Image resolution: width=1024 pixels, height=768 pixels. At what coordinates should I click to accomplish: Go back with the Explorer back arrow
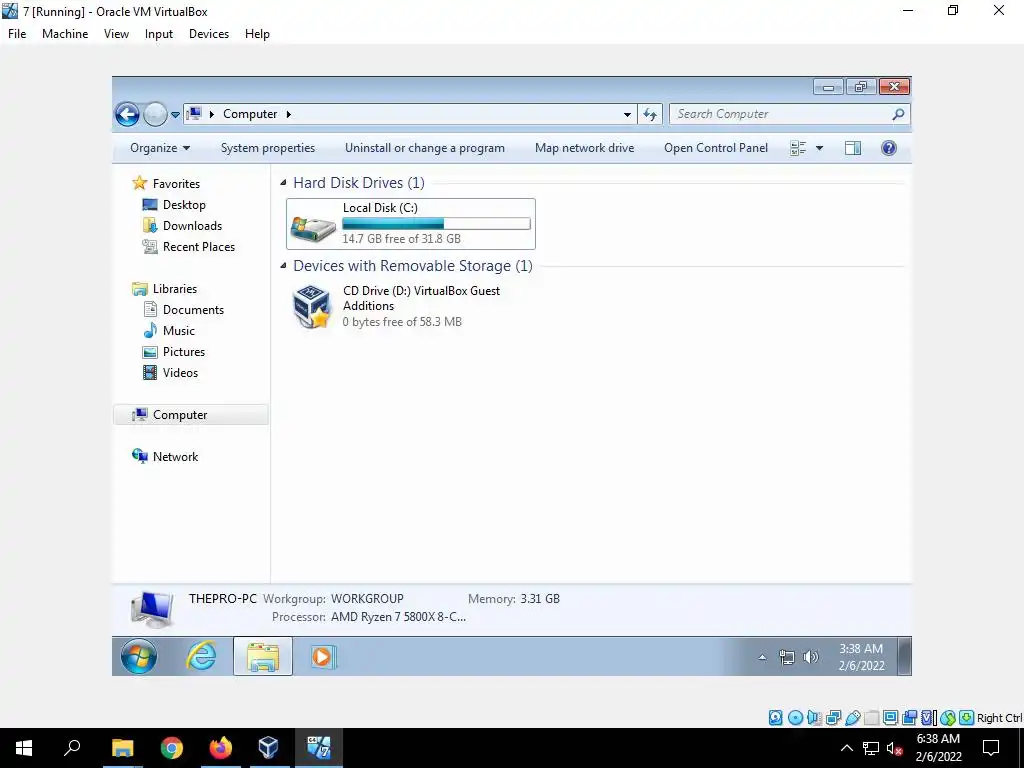[x=127, y=114]
